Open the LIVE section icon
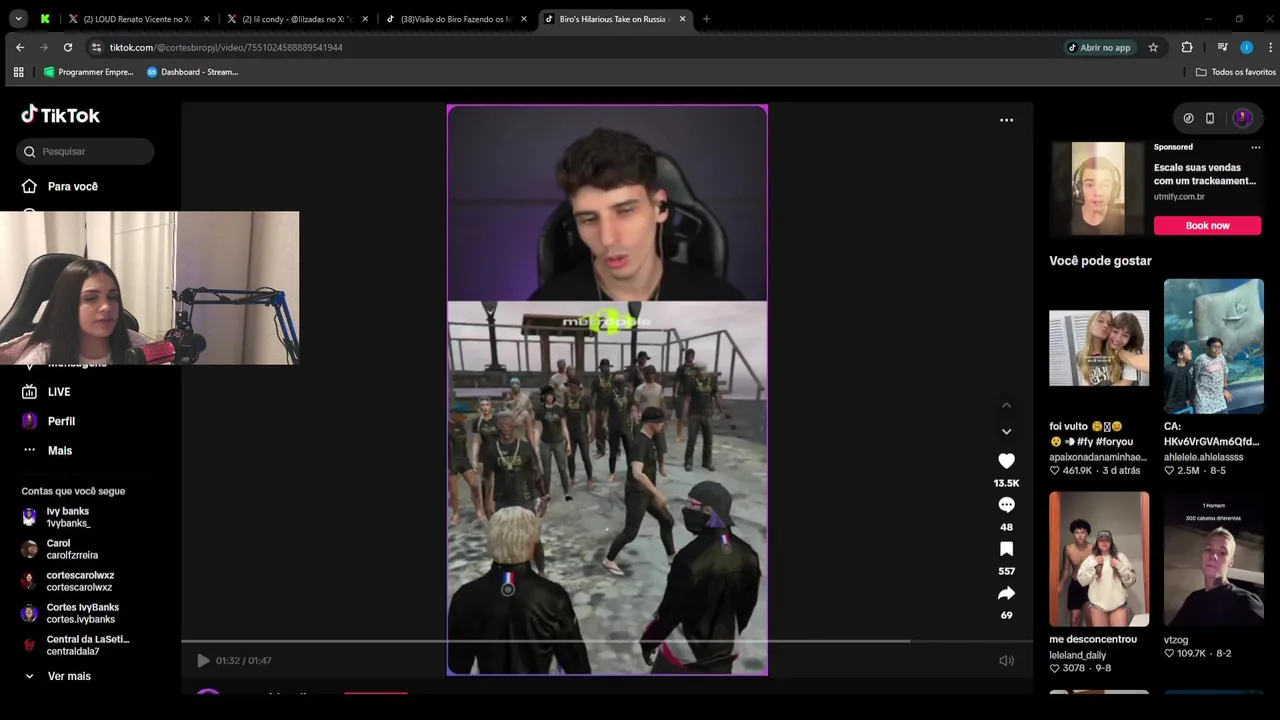 pyautogui.click(x=29, y=392)
